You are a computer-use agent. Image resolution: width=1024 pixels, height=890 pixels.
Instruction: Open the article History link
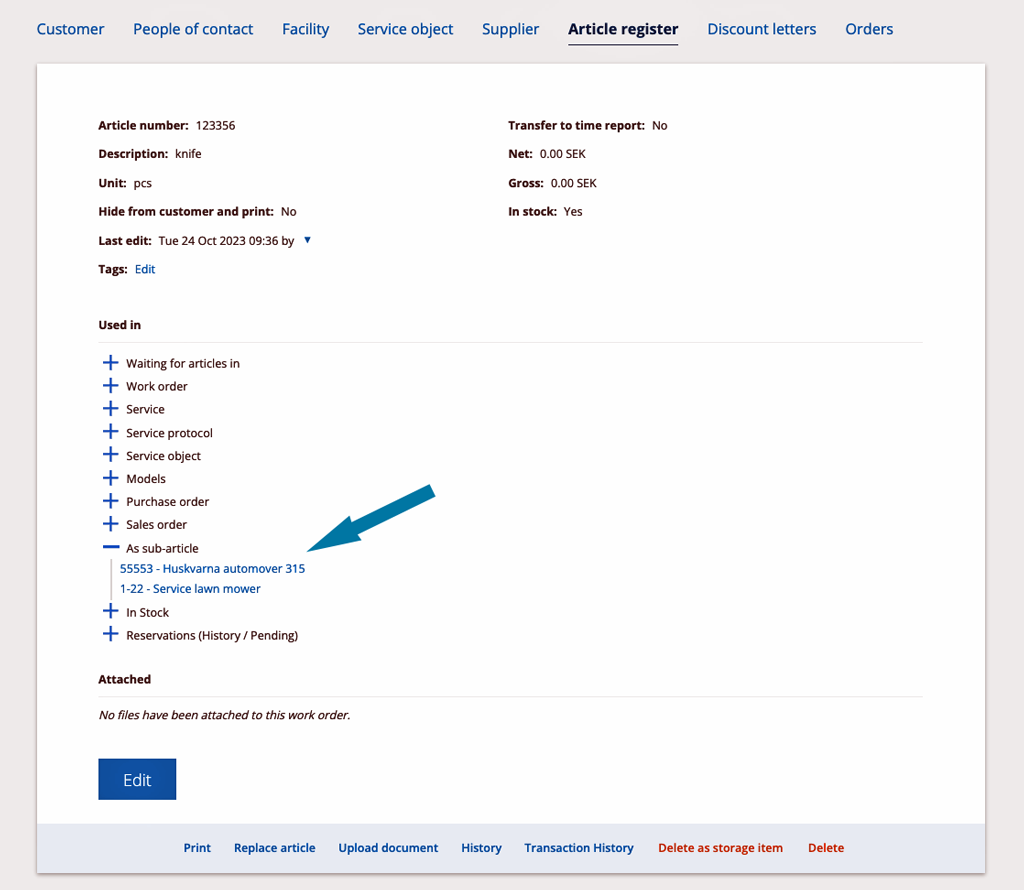(x=481, y=848)
